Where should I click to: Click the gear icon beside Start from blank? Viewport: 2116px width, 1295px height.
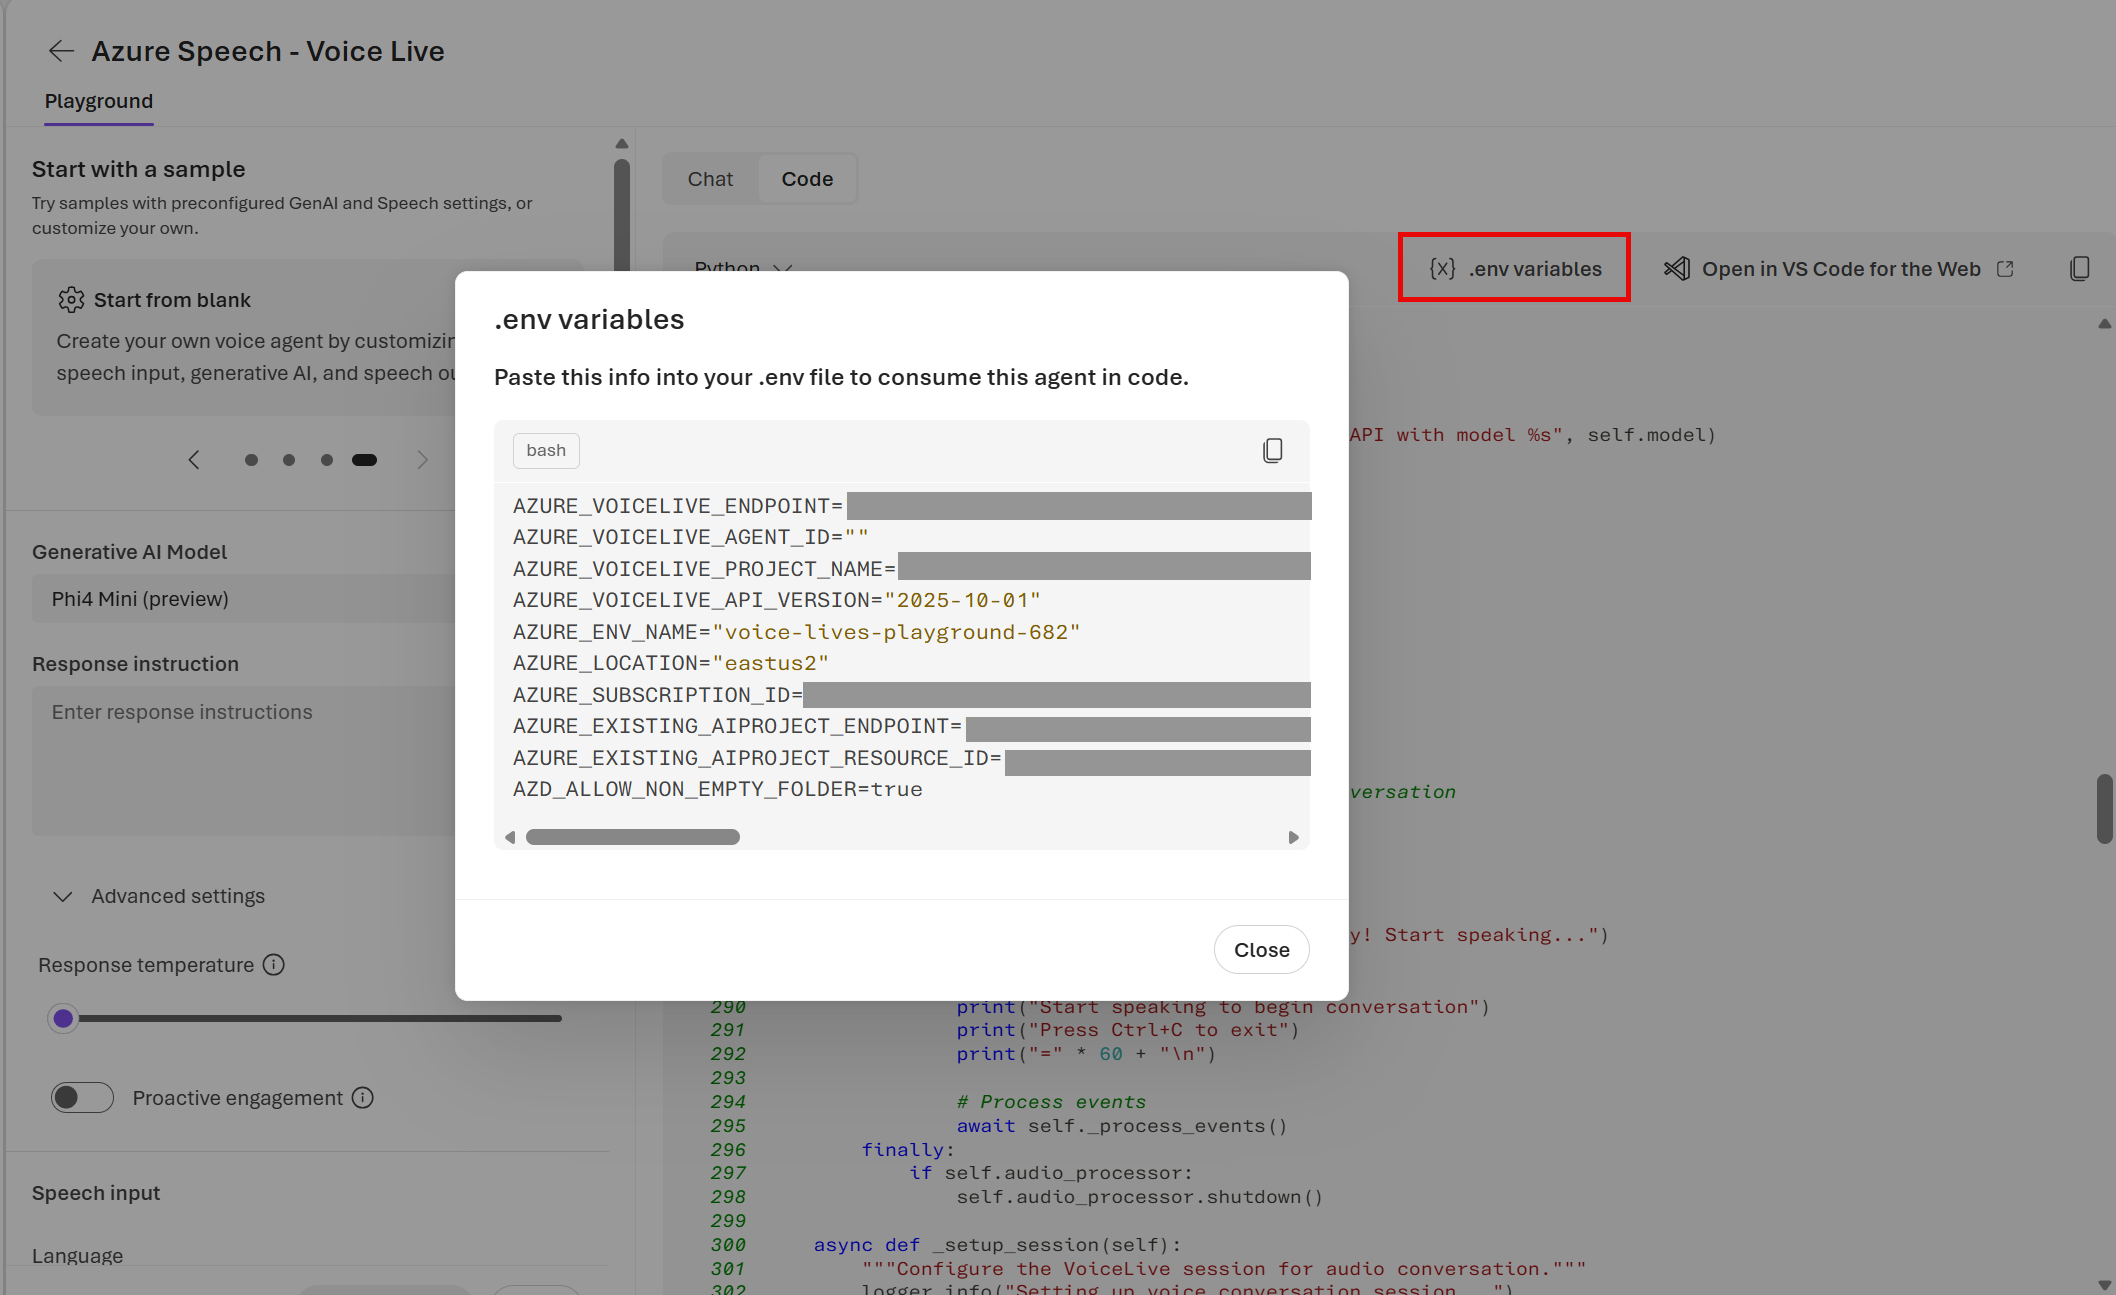tap(71, 300)
